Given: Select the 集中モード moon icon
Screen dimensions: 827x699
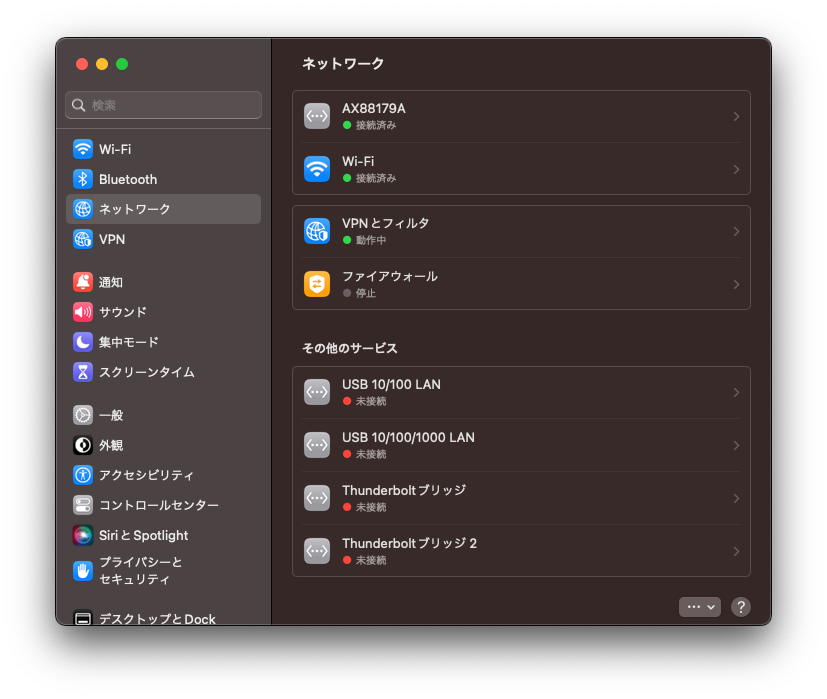Looking at the screenshot, I should tap(83, 341).
